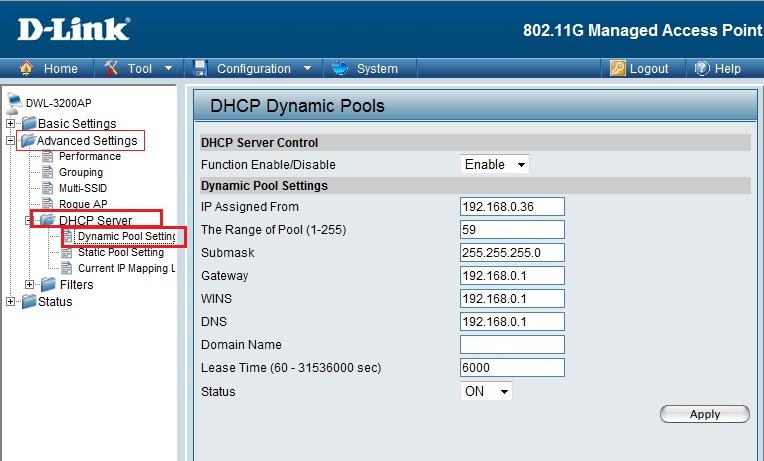Click the Basic Settings folder icon
Screen dimensions: 764x461
[x=29, y=123]
